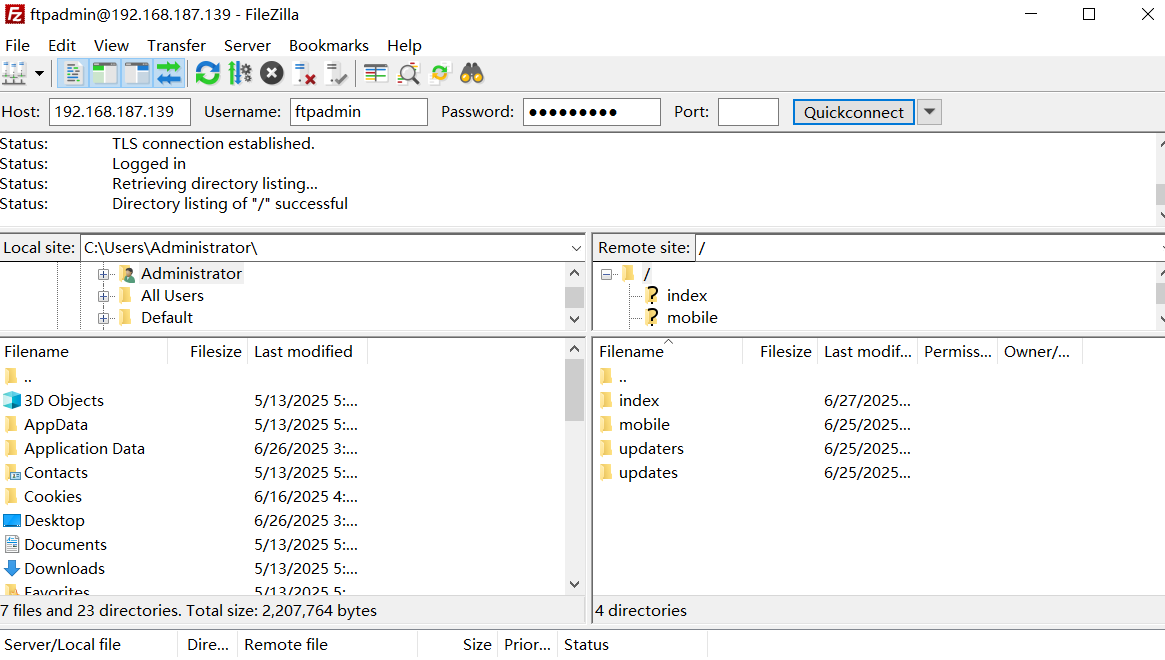Toggle directory comparison

(x=408, y=74)
